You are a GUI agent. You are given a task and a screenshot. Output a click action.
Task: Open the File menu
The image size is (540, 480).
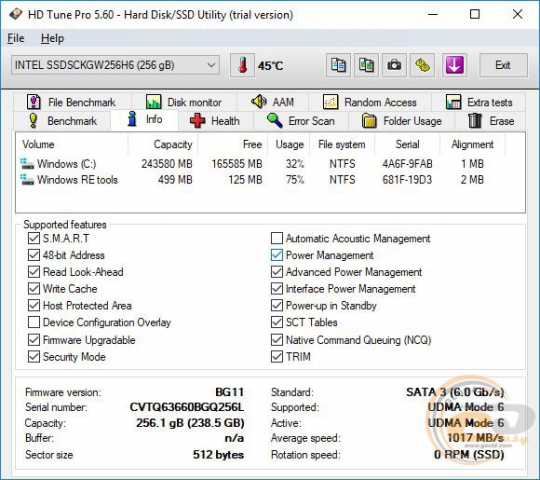click(16, 38)
